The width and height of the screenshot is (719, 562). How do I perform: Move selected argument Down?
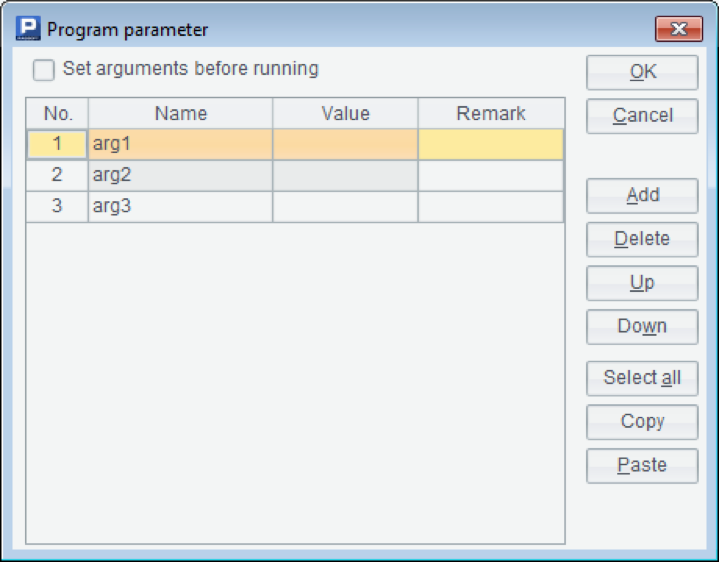click(642, 326)
